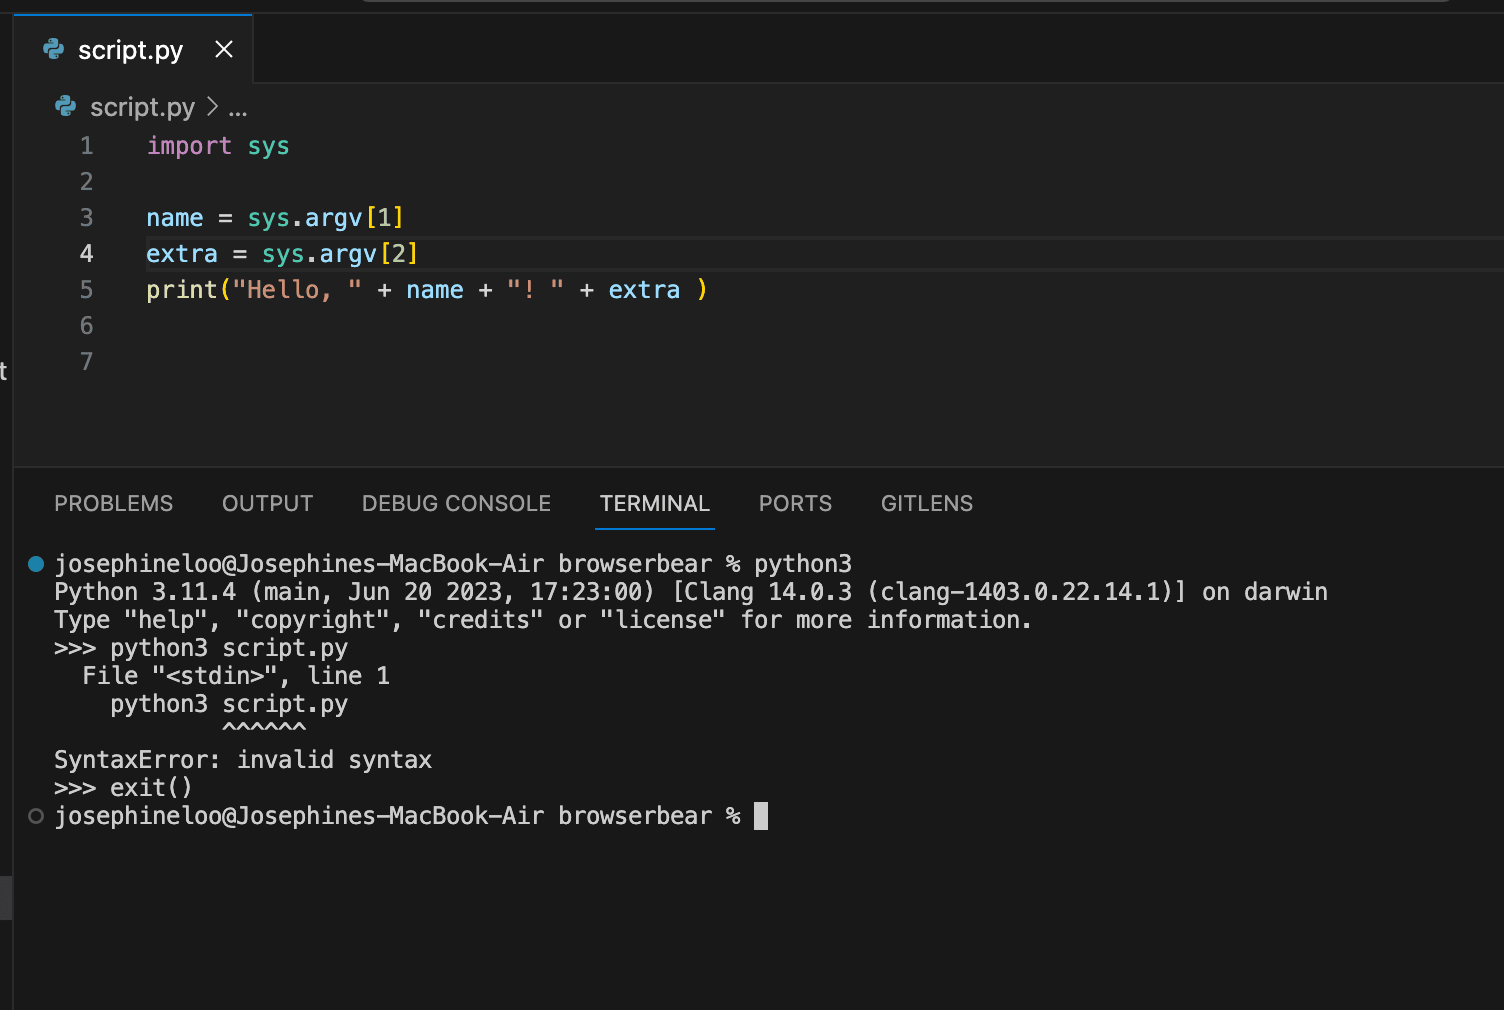The width and height of the screenshot is (1504, 1010).
Task: Activate the script.py tab title
Action: pyautogui.click(x=131, y=50)
